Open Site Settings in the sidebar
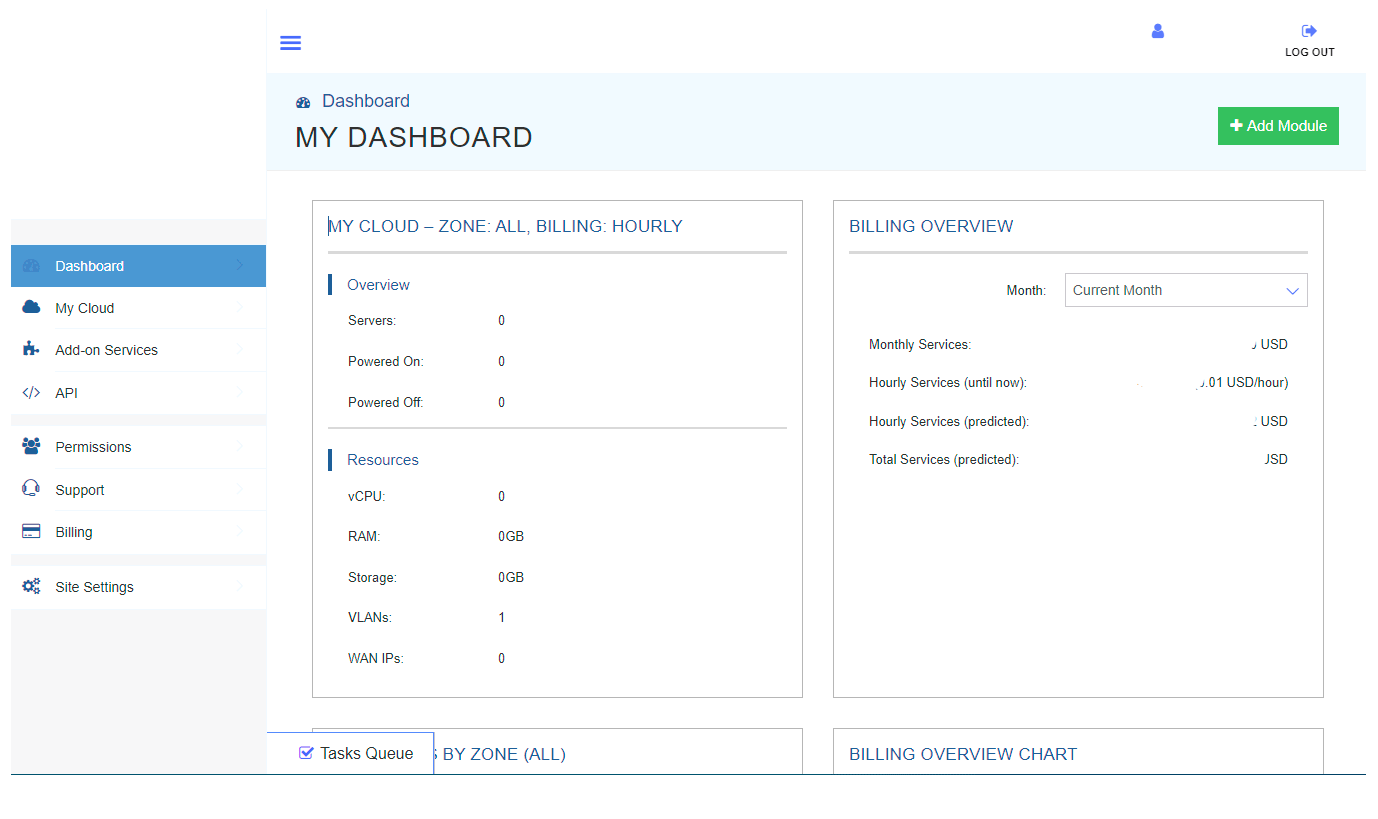The image size is (1378, 819). (138, 587)
